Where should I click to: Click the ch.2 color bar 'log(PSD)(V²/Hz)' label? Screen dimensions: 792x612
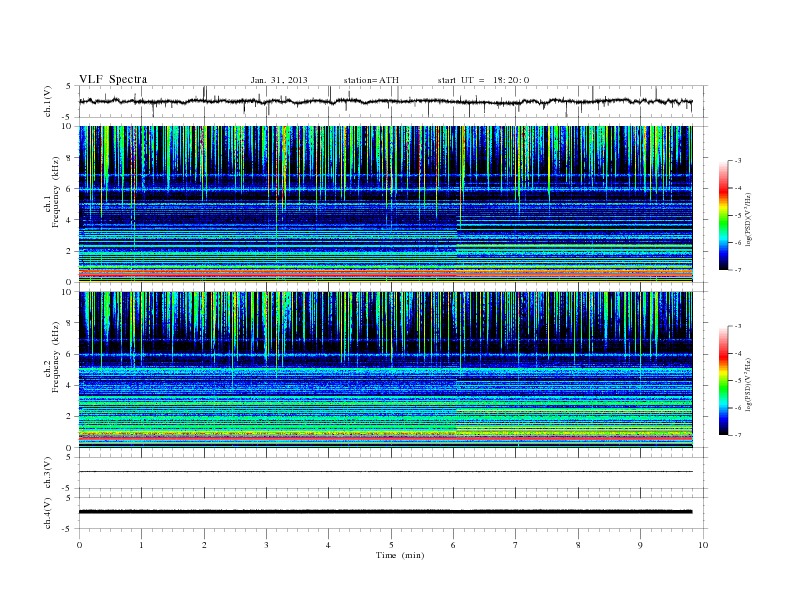[x=749, y=384]
